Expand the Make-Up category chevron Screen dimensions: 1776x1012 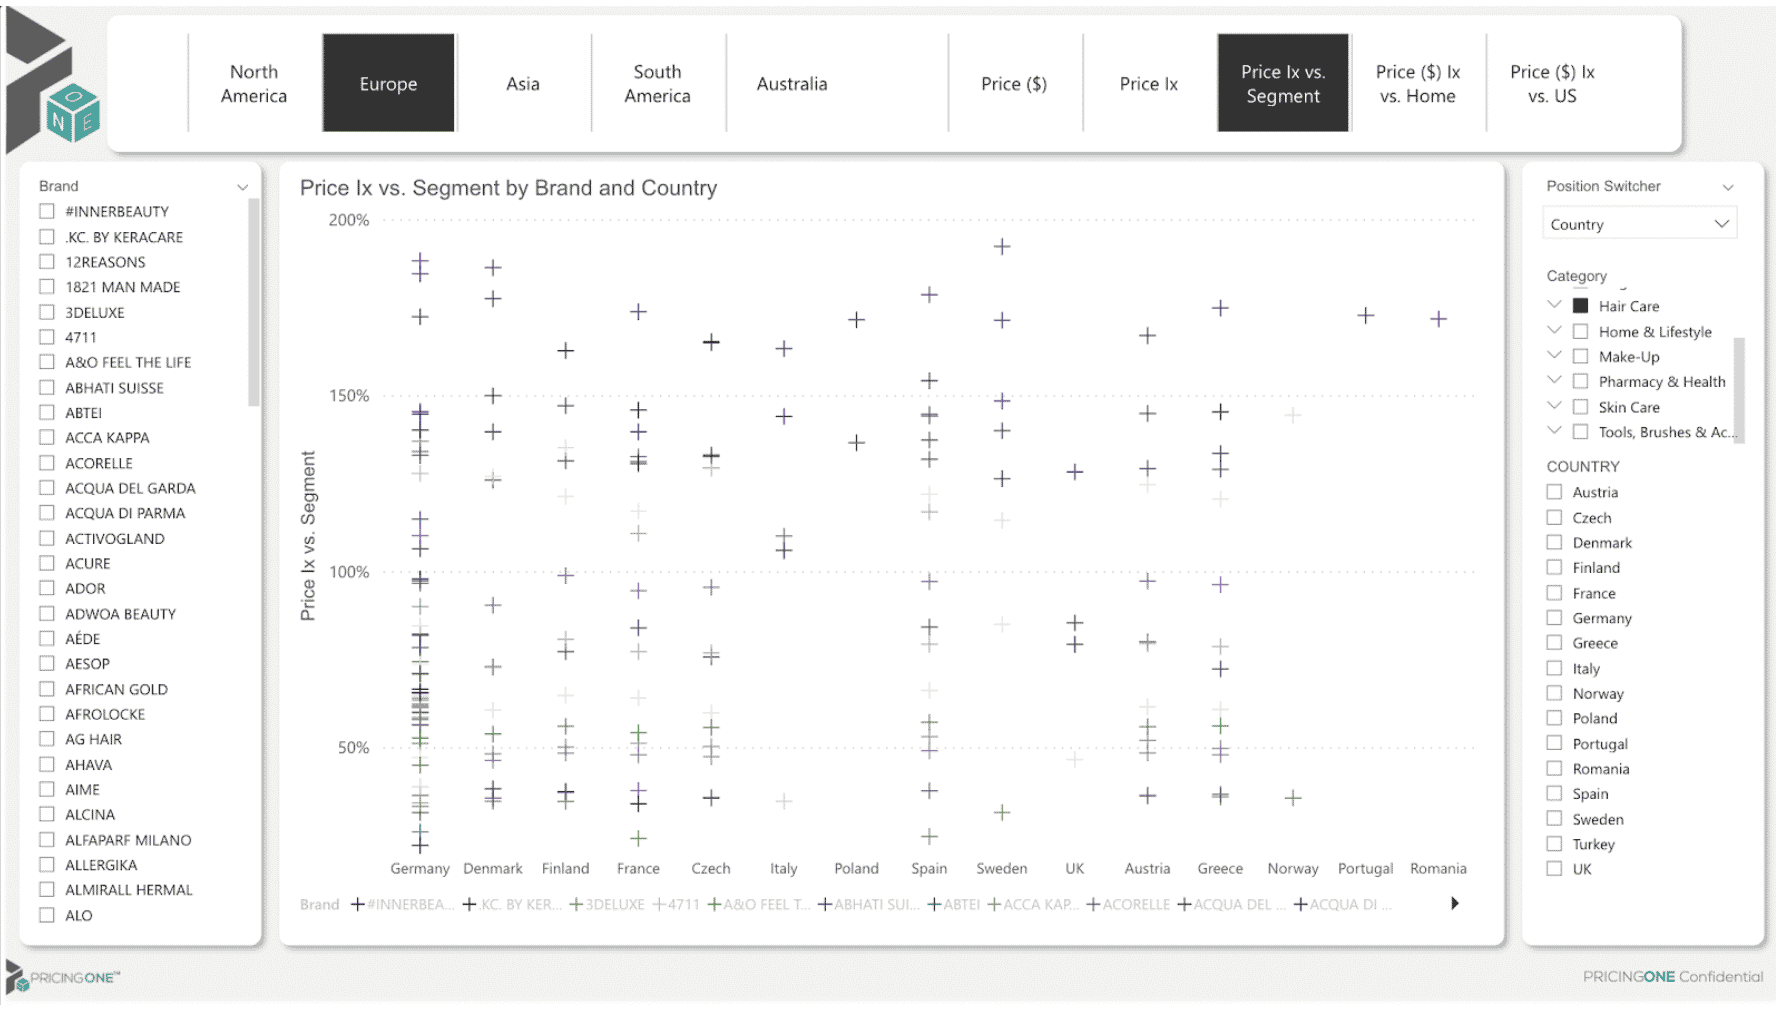point(1554,355)
